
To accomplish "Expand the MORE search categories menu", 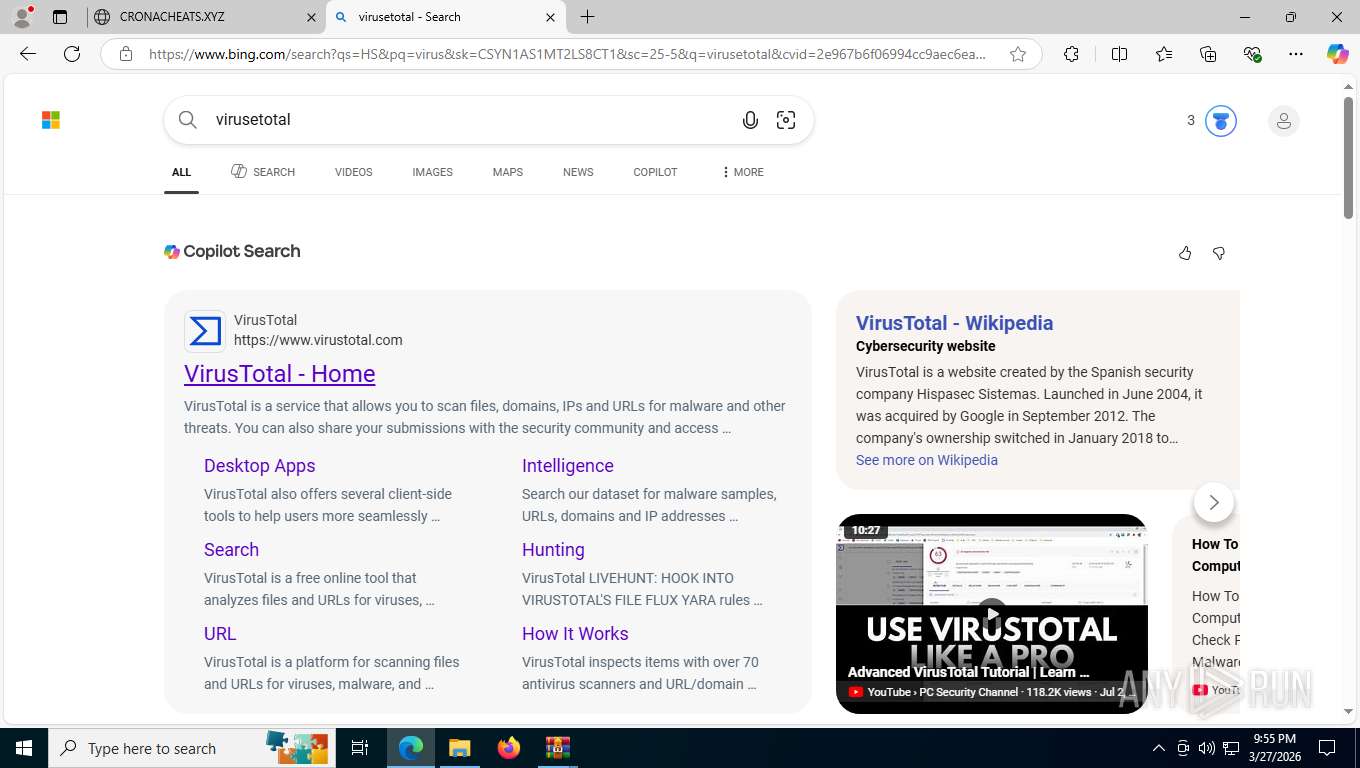I will coord(742,172).
